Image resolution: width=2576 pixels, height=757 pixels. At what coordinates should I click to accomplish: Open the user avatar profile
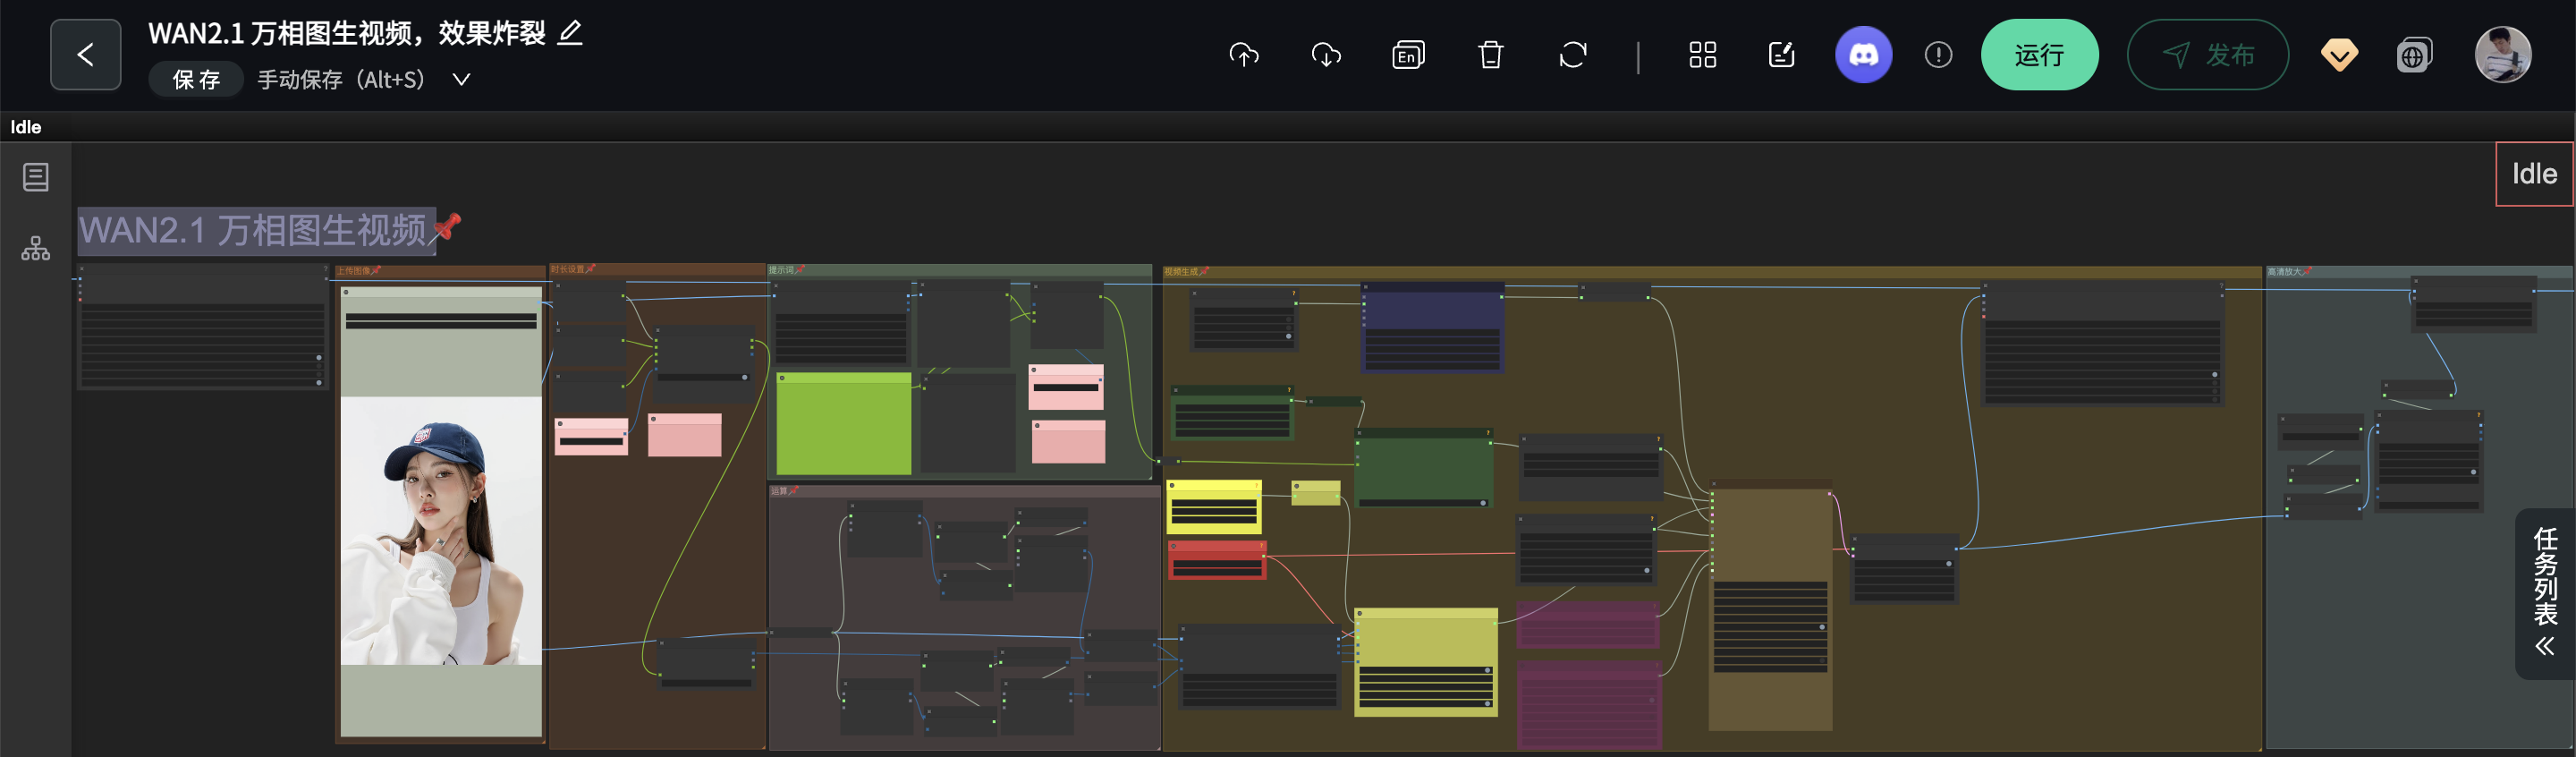pos(2503,55)
